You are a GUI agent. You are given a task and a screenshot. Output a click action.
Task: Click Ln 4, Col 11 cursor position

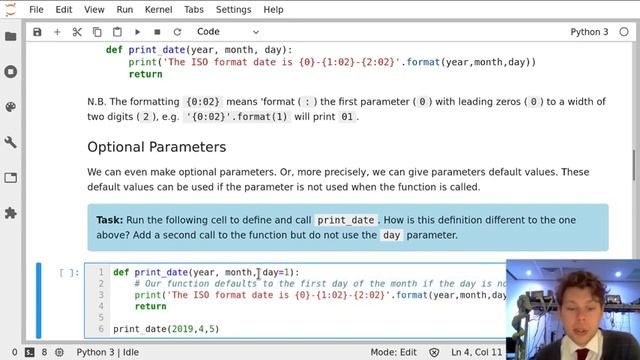[x=476, y=352]
